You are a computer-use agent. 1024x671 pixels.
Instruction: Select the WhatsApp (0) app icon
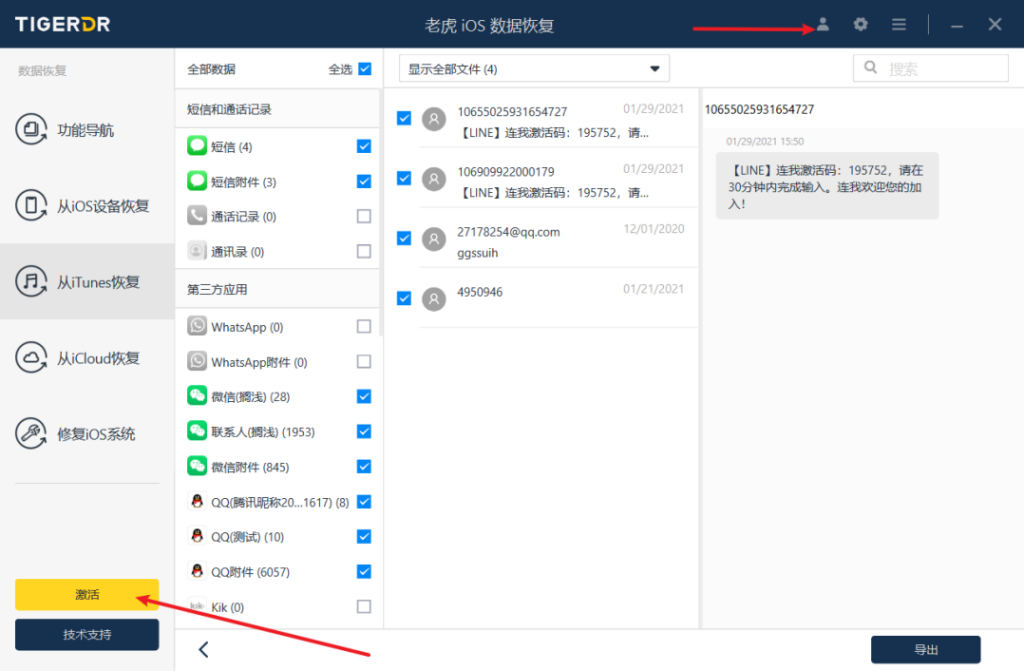[x=197, y=327]
